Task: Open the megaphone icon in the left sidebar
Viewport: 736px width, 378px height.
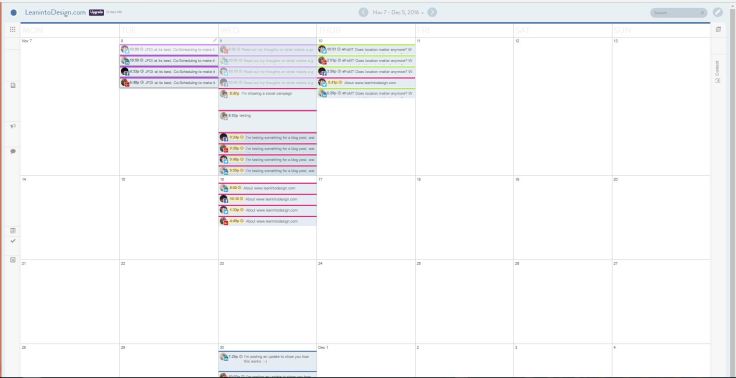Action: point(13,126)
